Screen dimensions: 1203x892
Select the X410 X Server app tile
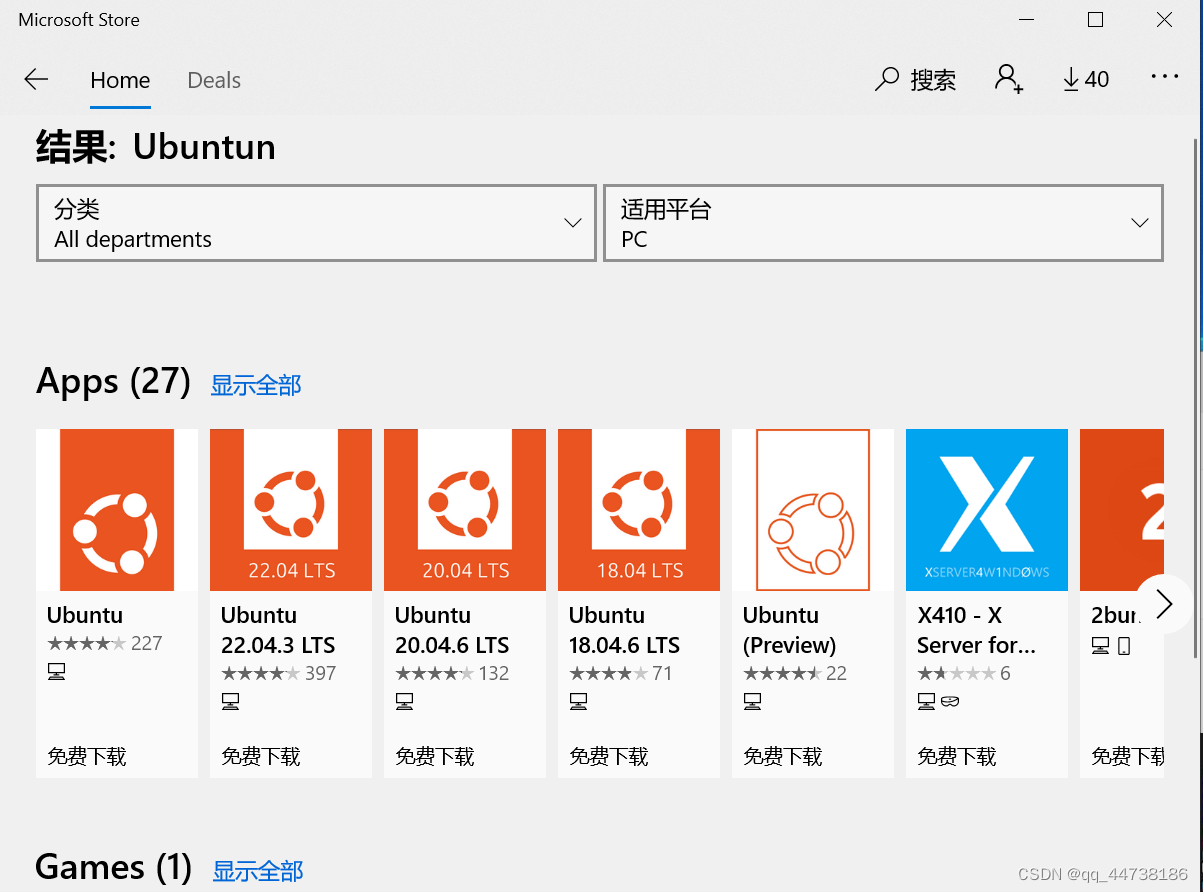pyautogui.click(x=986, y=510)
